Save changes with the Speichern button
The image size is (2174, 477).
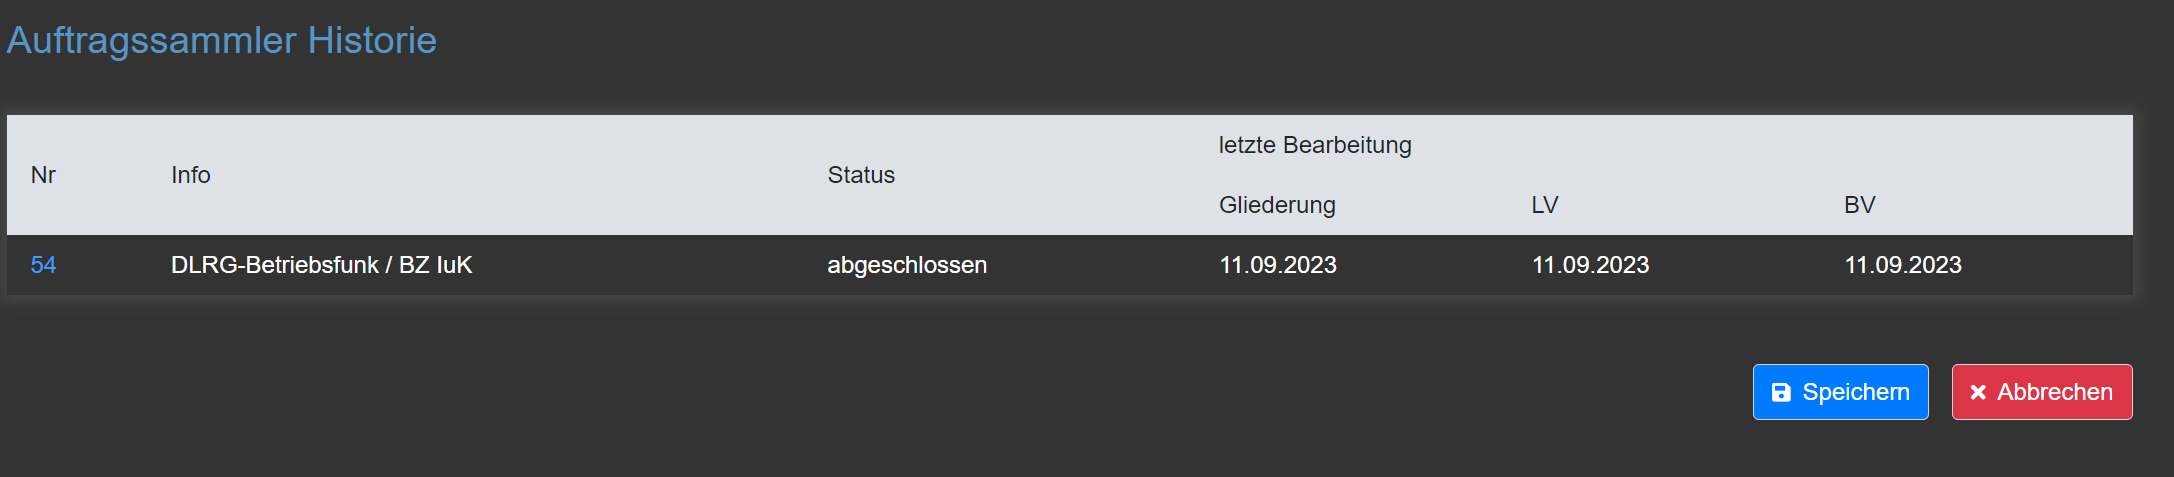point(1840,392)
